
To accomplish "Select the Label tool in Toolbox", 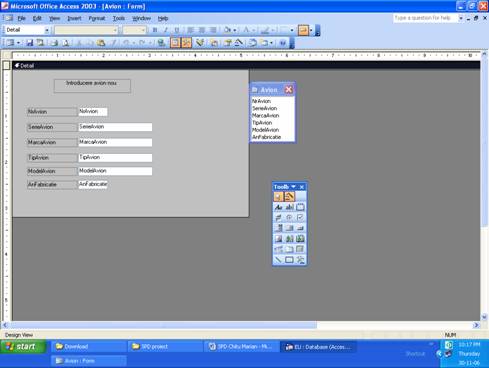I will [x=278, y=207].
